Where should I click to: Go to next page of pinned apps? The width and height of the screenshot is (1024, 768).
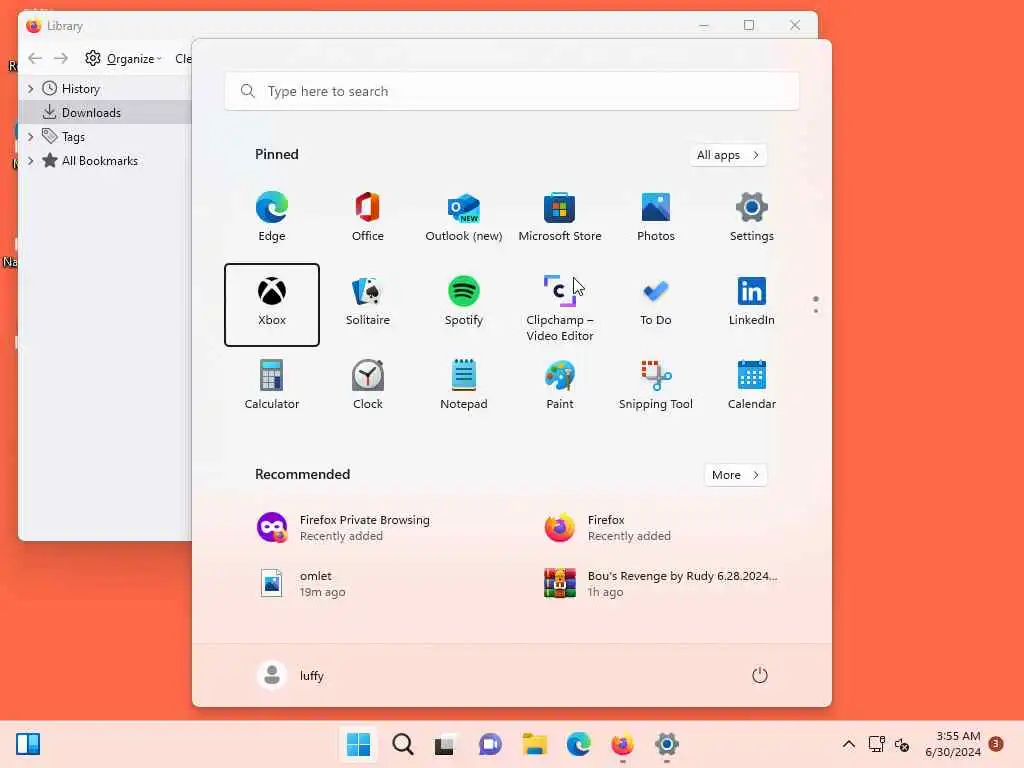point(816,311)
